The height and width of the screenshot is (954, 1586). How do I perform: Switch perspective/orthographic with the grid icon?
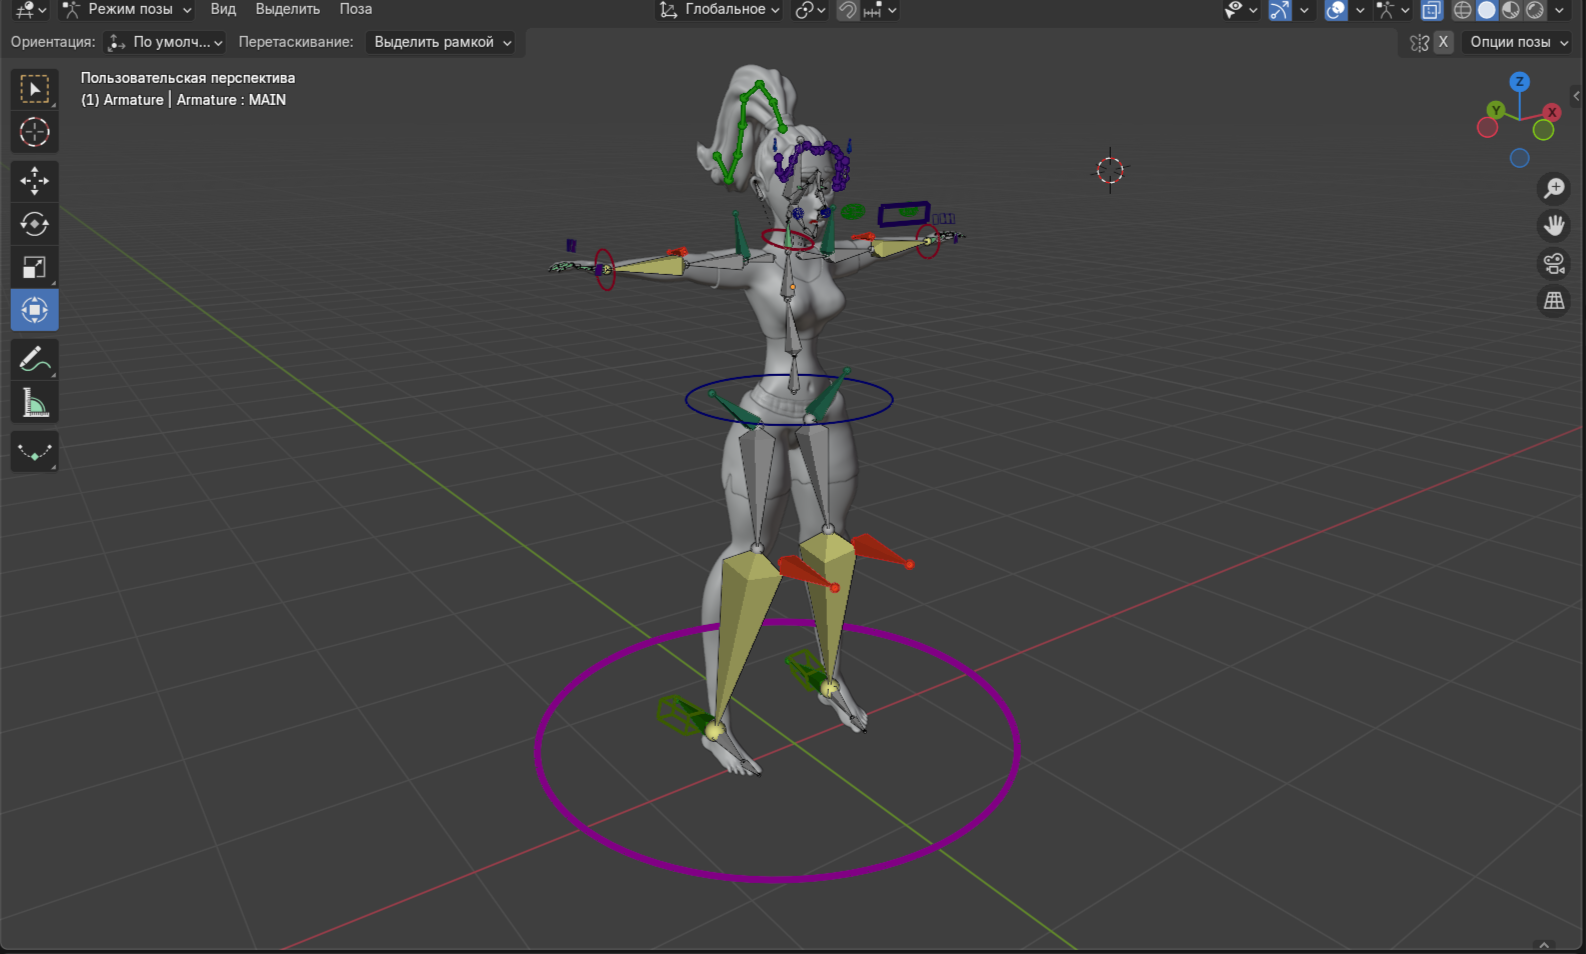pyautogui.click(x=1554, y=301)
